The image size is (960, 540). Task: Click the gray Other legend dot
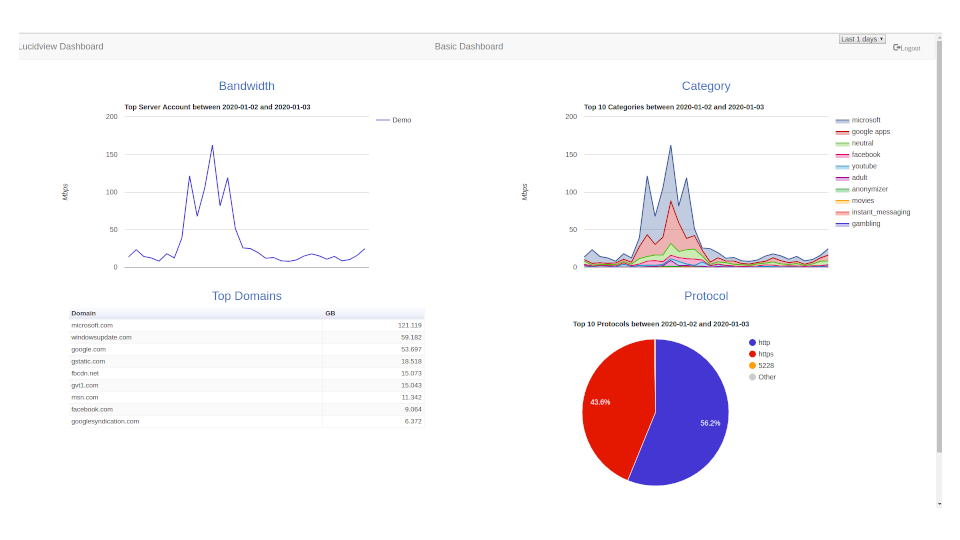coord(752,377)
